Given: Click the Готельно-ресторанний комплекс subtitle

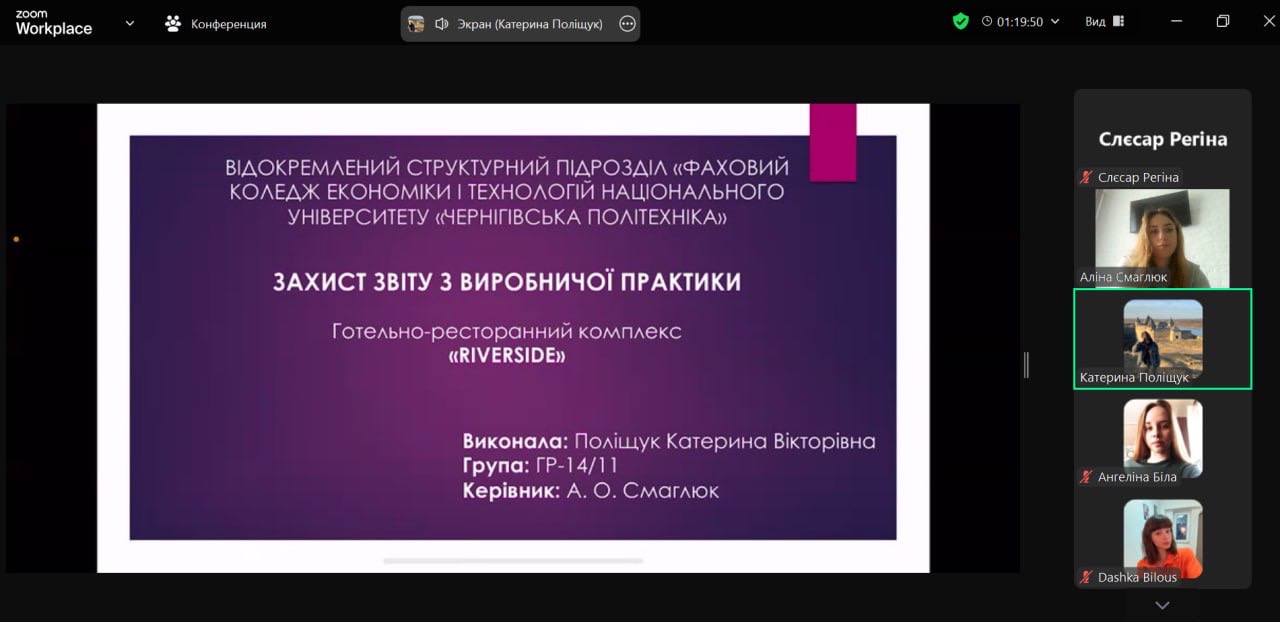Looking at the screenshot, I should (507, 331).
